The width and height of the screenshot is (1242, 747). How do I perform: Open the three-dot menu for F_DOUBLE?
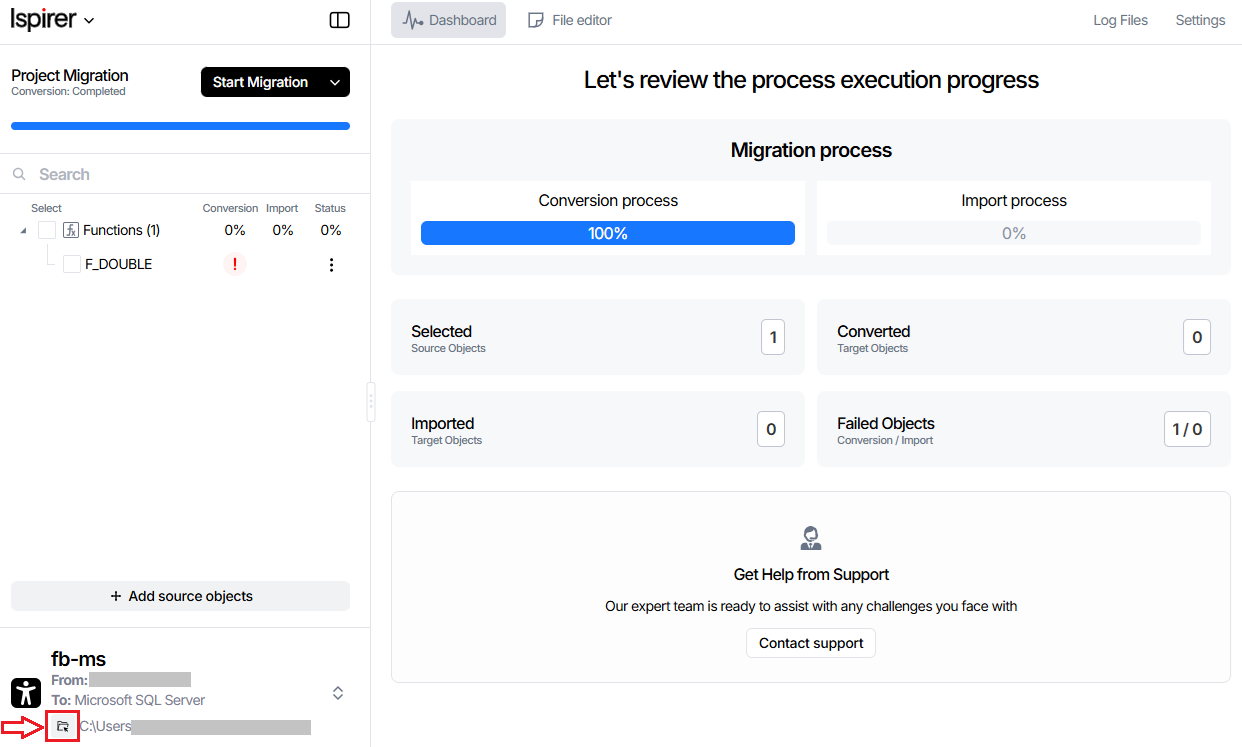(x=332, y=265)
